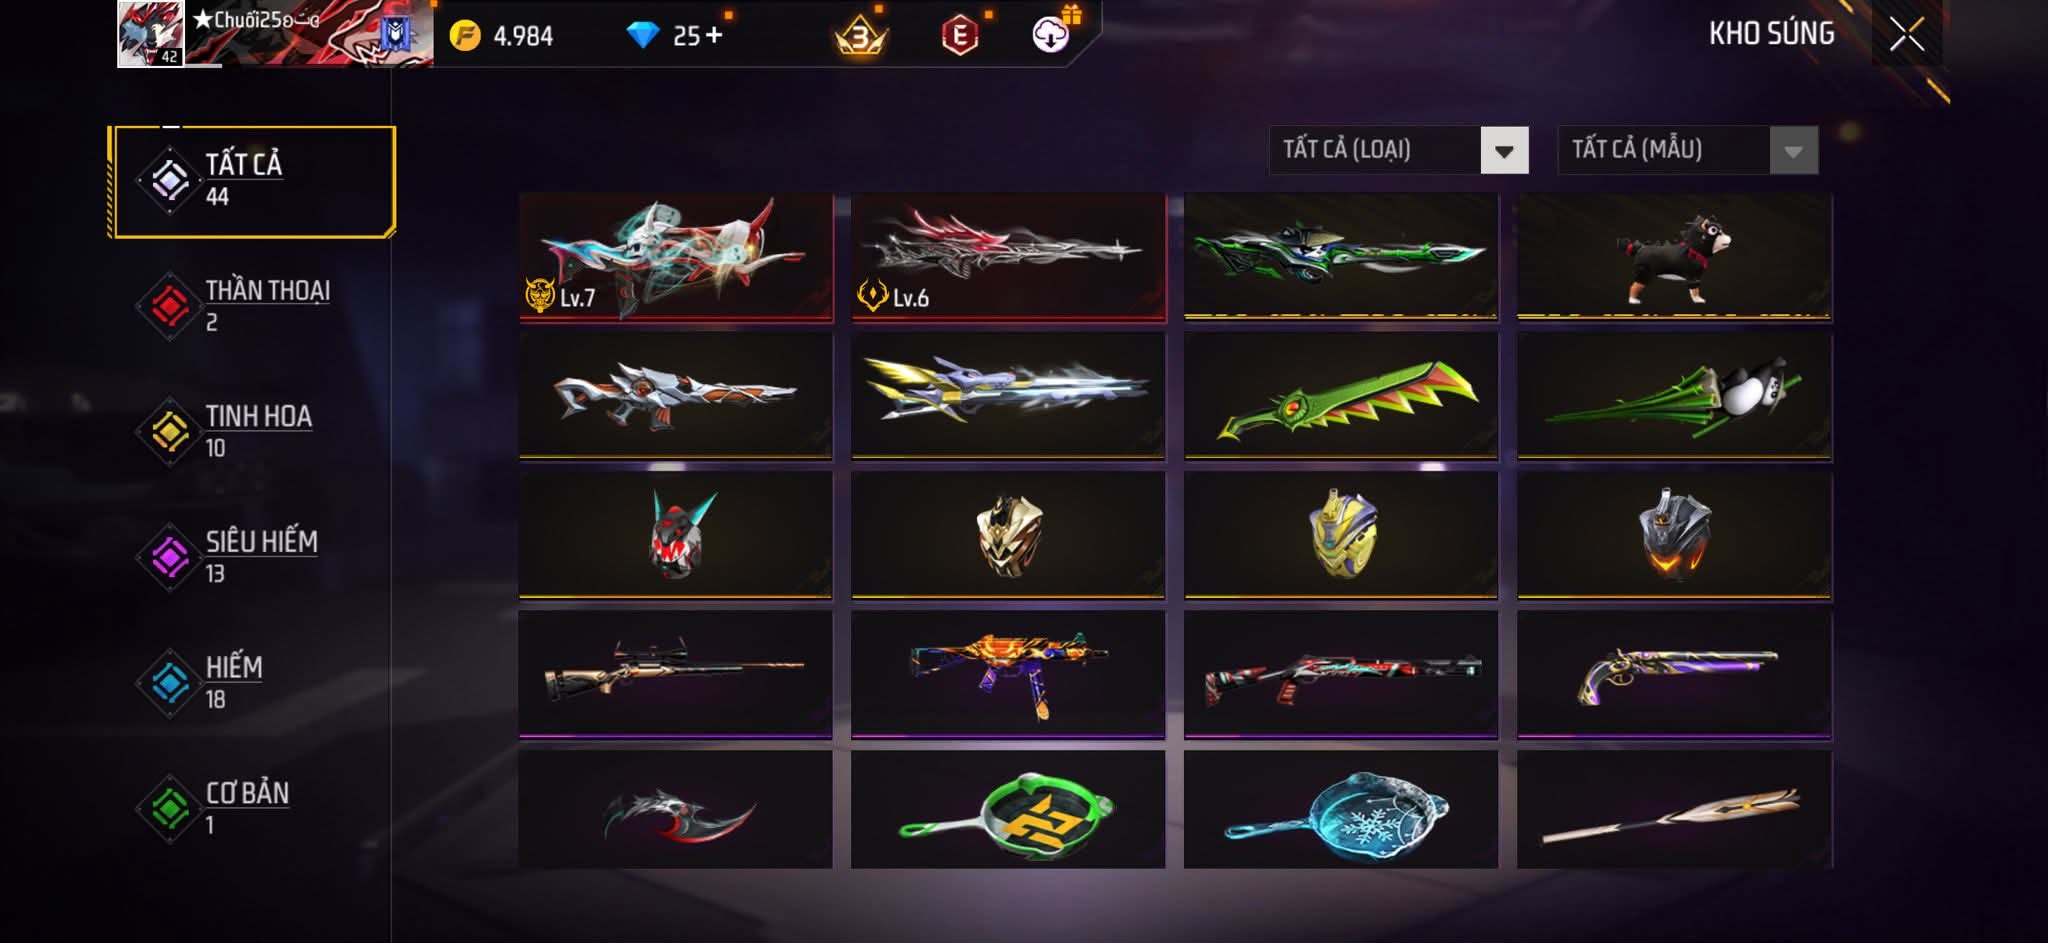The height and width of the screenshot is (943, 2048).
Task: Click the gold coin currency icon
Action: tap(464, 36)
